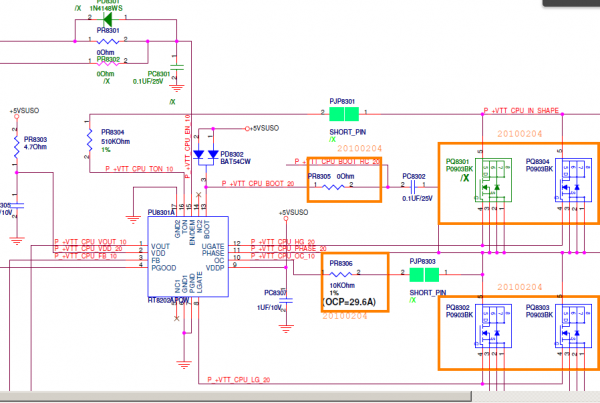Click the PD8302 BAT54CW dual diode symbol

click(206, 155)
